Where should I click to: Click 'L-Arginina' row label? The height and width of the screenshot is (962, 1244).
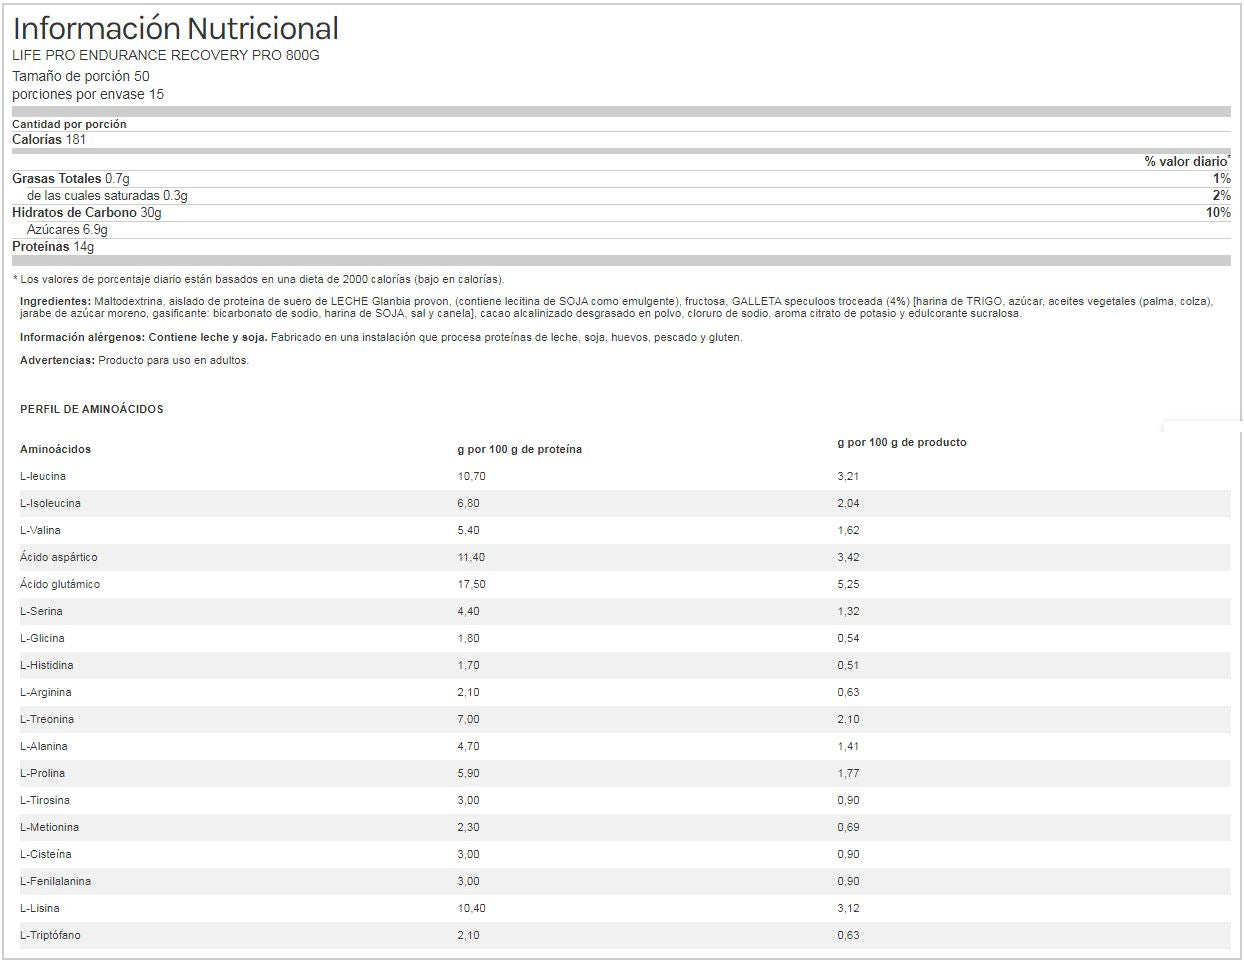click(x=46, y=692)
